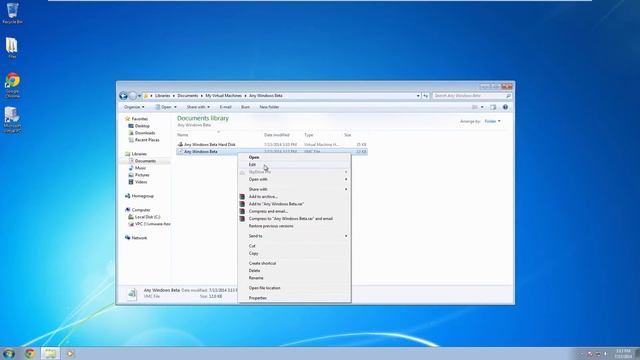Screen dimensions: 640x360
Task: Expand the Share with toolbar dropdown
Action: pyautogui.click(x=198, y=107)
